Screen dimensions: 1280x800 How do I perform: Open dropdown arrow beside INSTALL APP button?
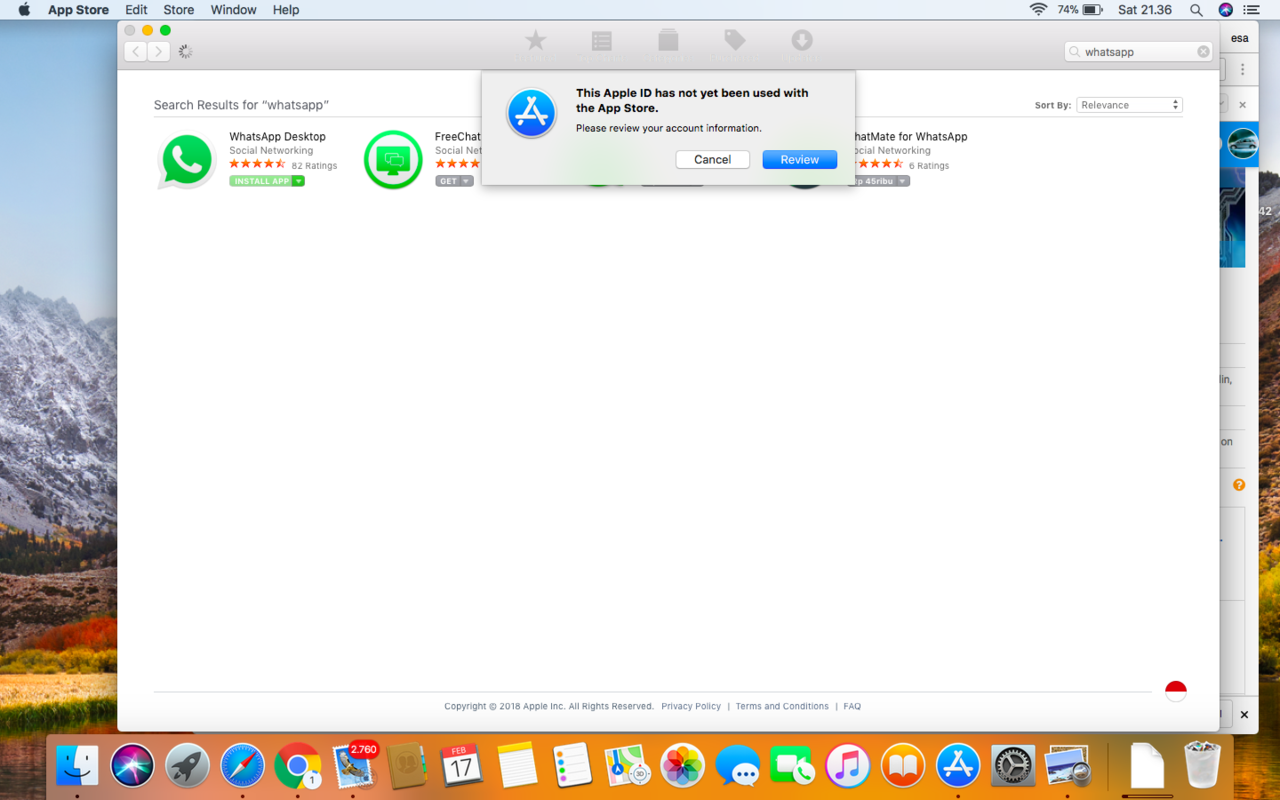click(x=298, y=181)
